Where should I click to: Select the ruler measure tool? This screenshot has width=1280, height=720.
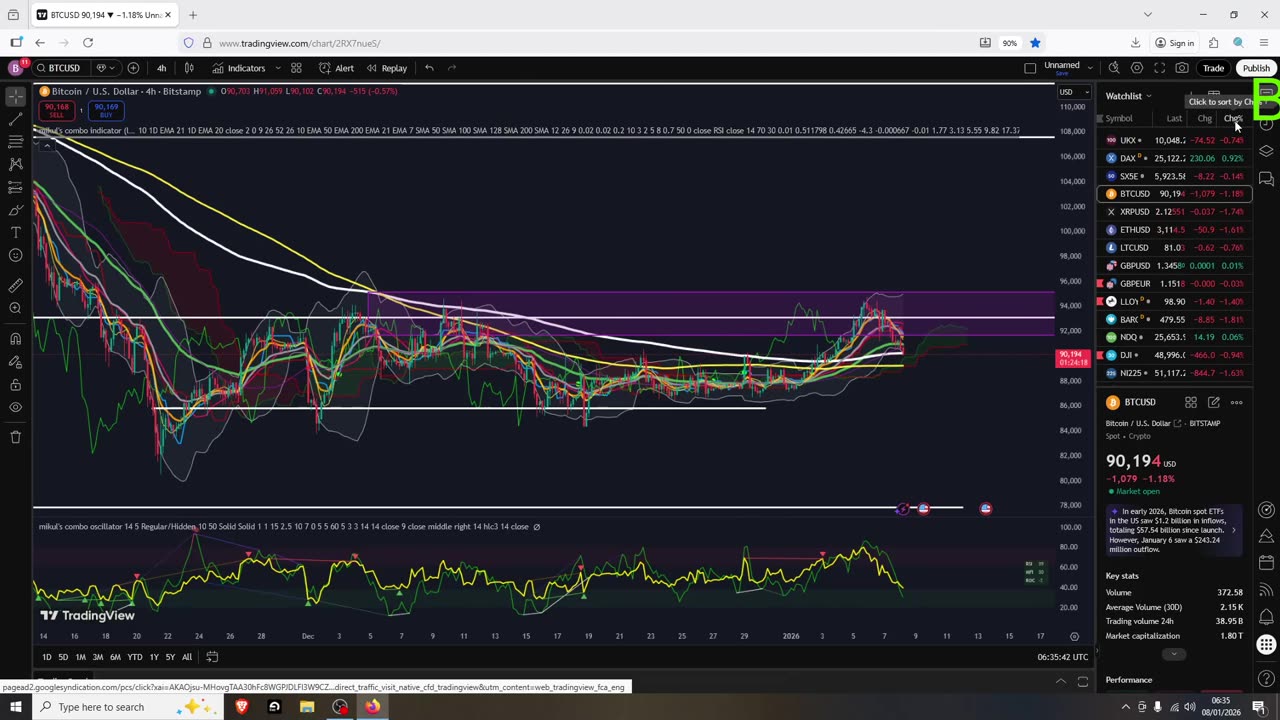point(16,286)
